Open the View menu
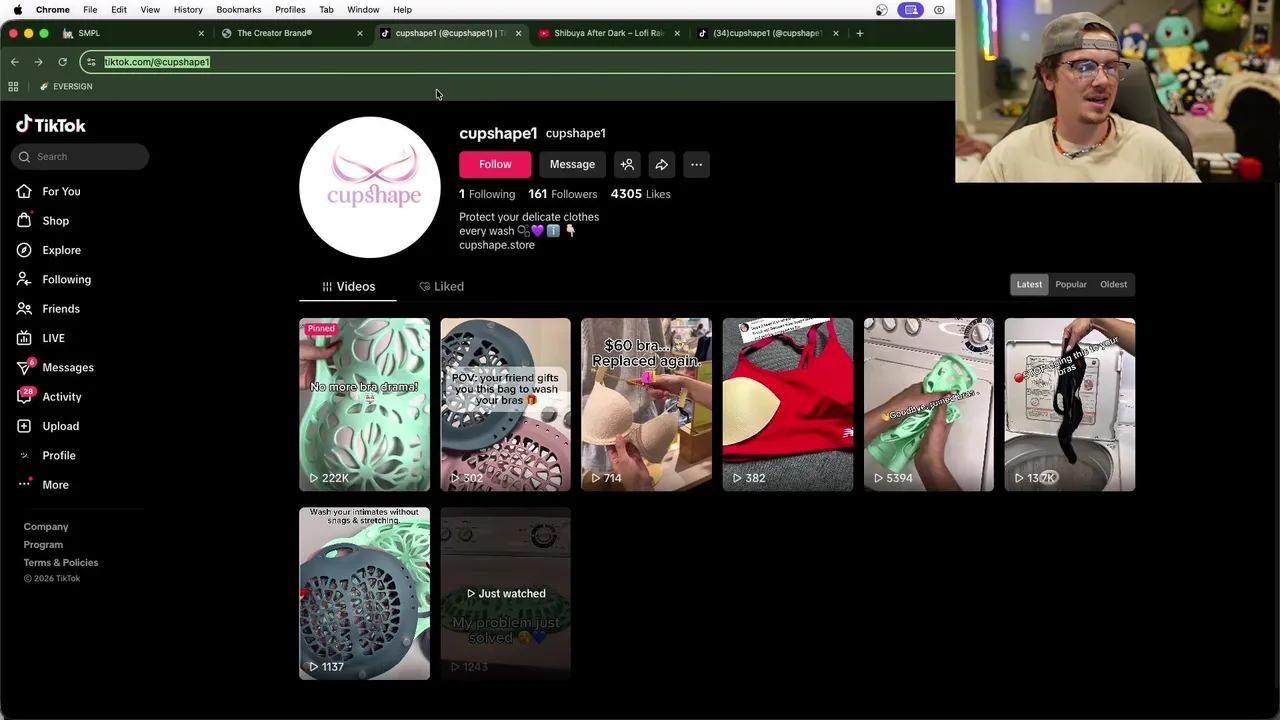 150,10
